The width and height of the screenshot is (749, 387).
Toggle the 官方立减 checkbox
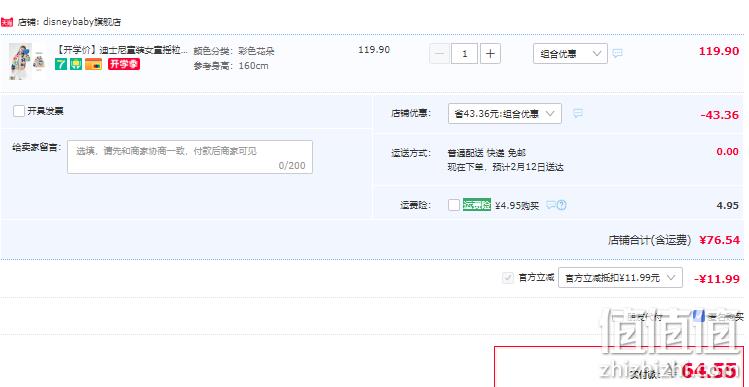[508, 278]
